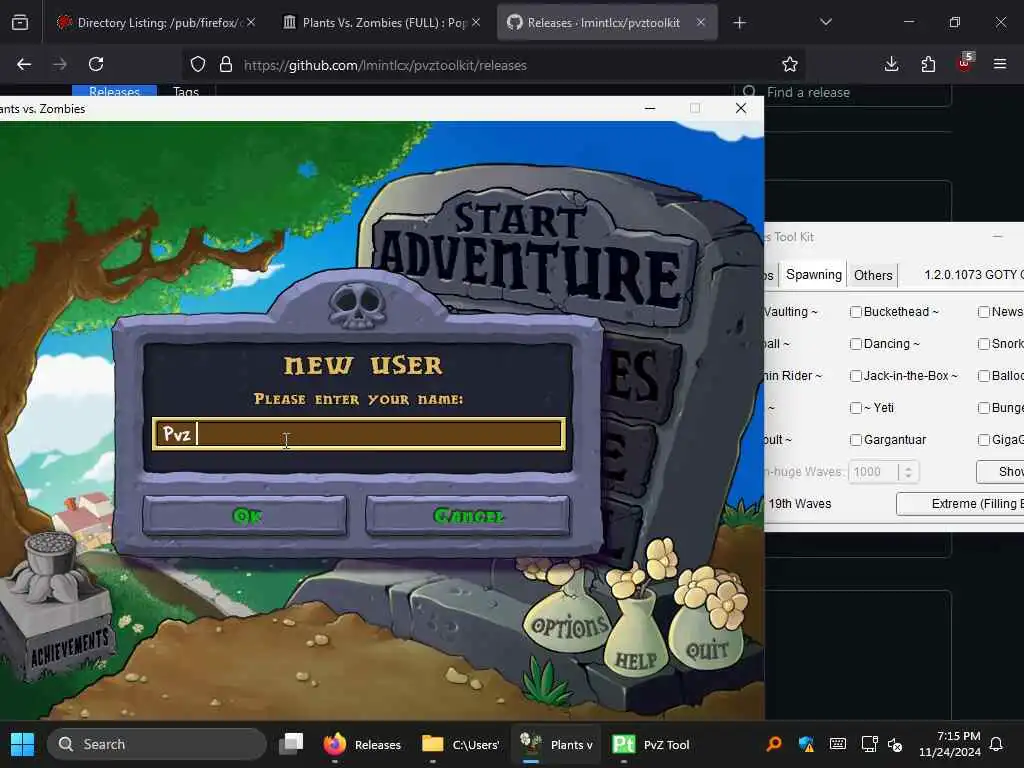Go back with the browser back arrow

click(24, 64)
